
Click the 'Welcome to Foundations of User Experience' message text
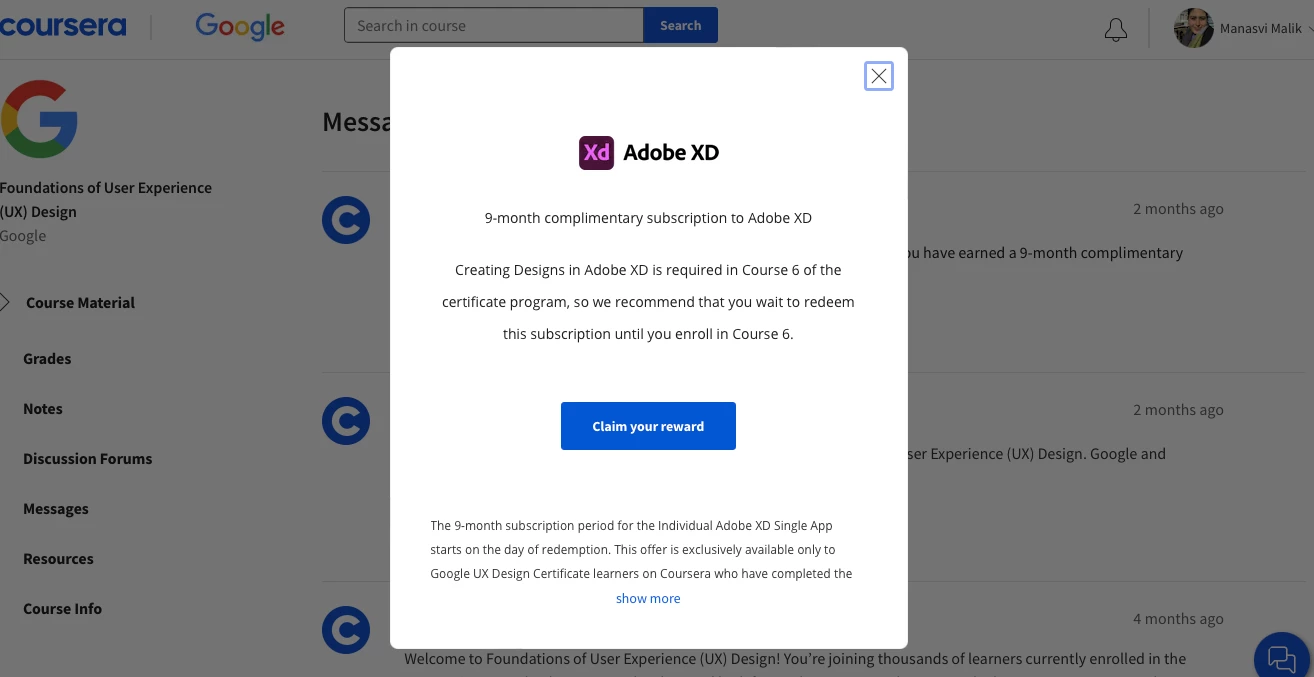click(x=795, y=658)
